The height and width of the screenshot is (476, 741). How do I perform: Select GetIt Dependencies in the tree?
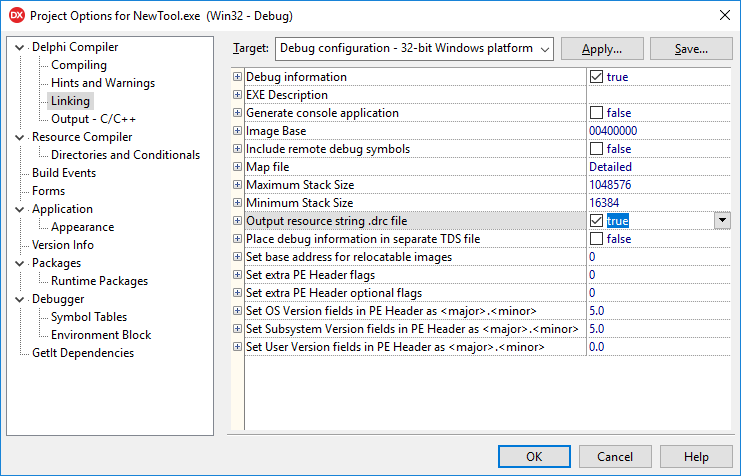pos(83,353)
